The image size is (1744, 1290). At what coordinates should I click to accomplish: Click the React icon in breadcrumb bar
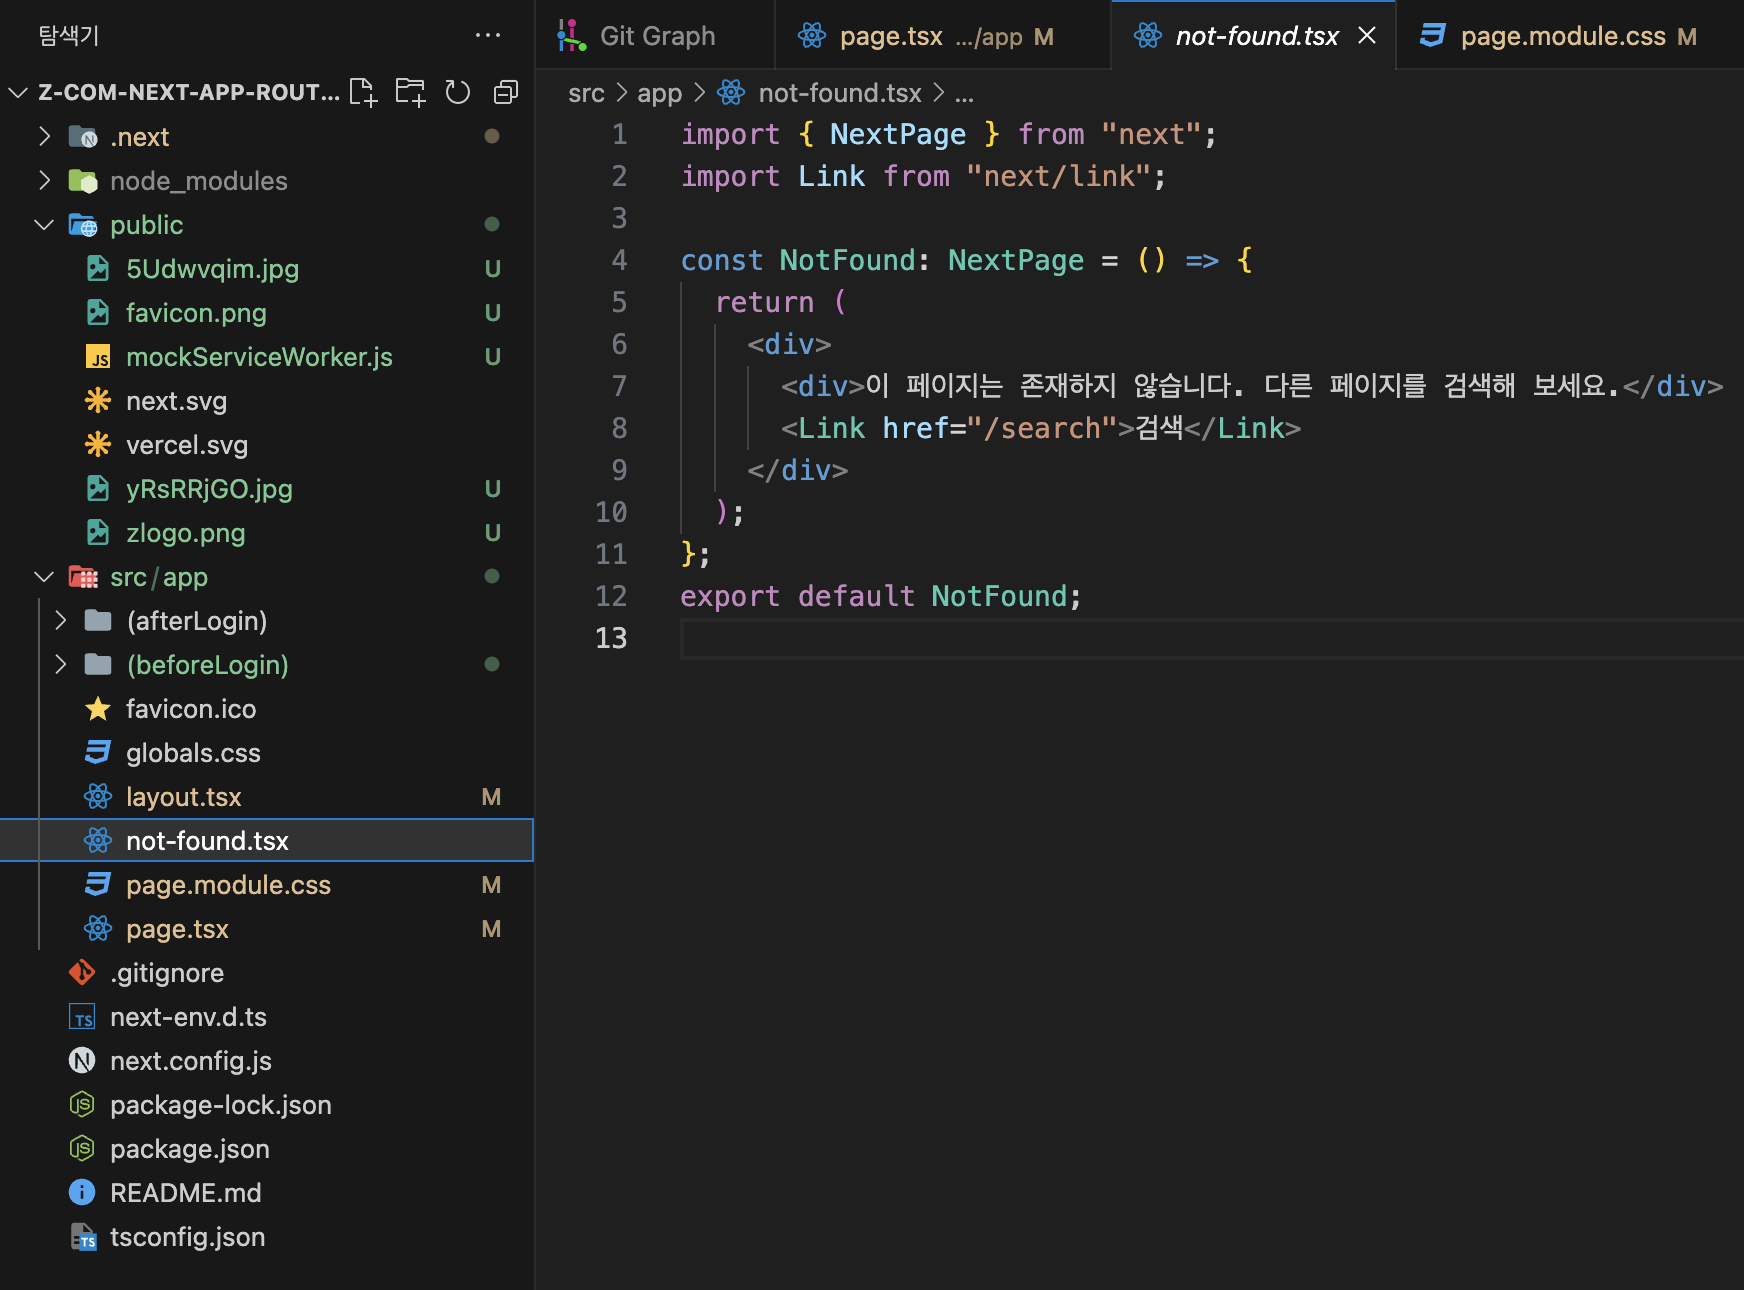tap(731, 93)
